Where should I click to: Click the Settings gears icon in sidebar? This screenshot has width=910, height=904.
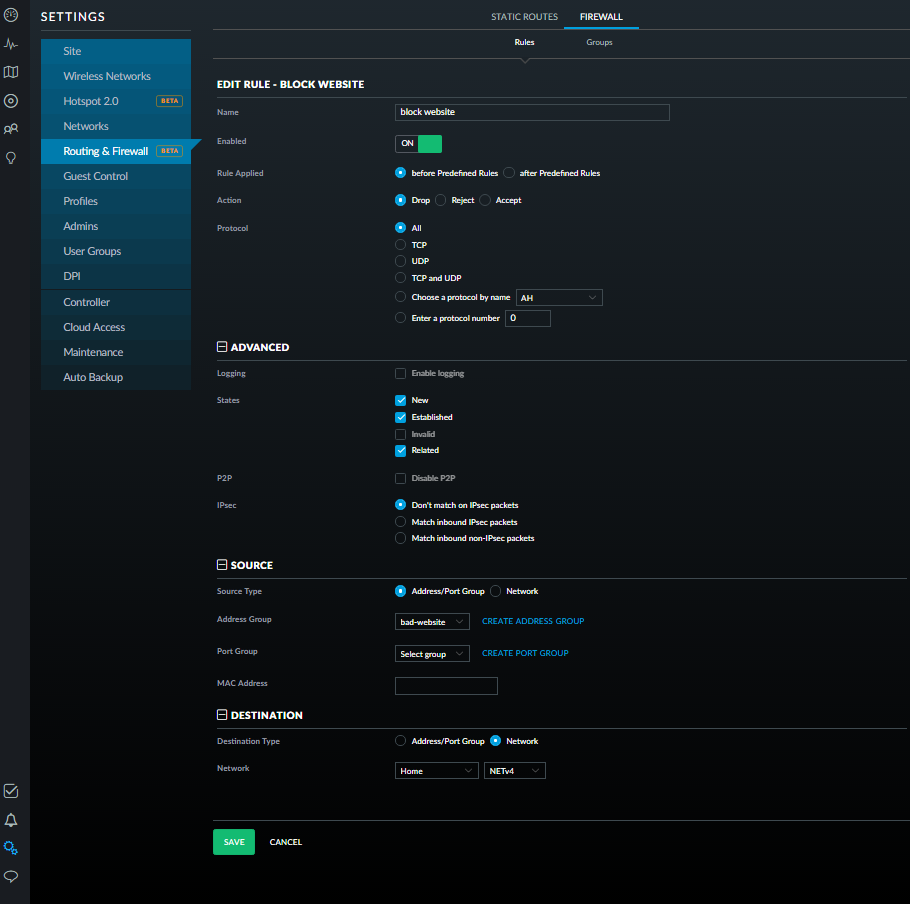coord(11,848)
